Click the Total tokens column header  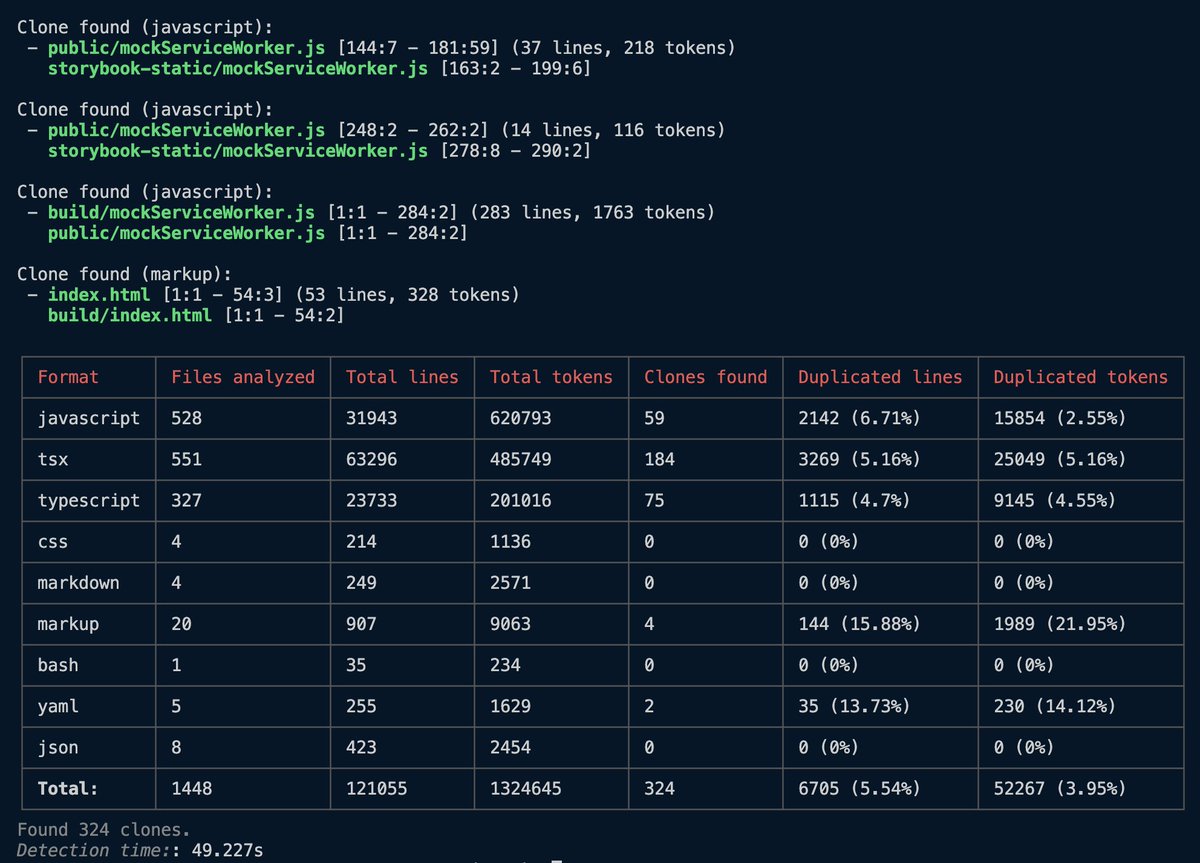click(x=551, y=377)
